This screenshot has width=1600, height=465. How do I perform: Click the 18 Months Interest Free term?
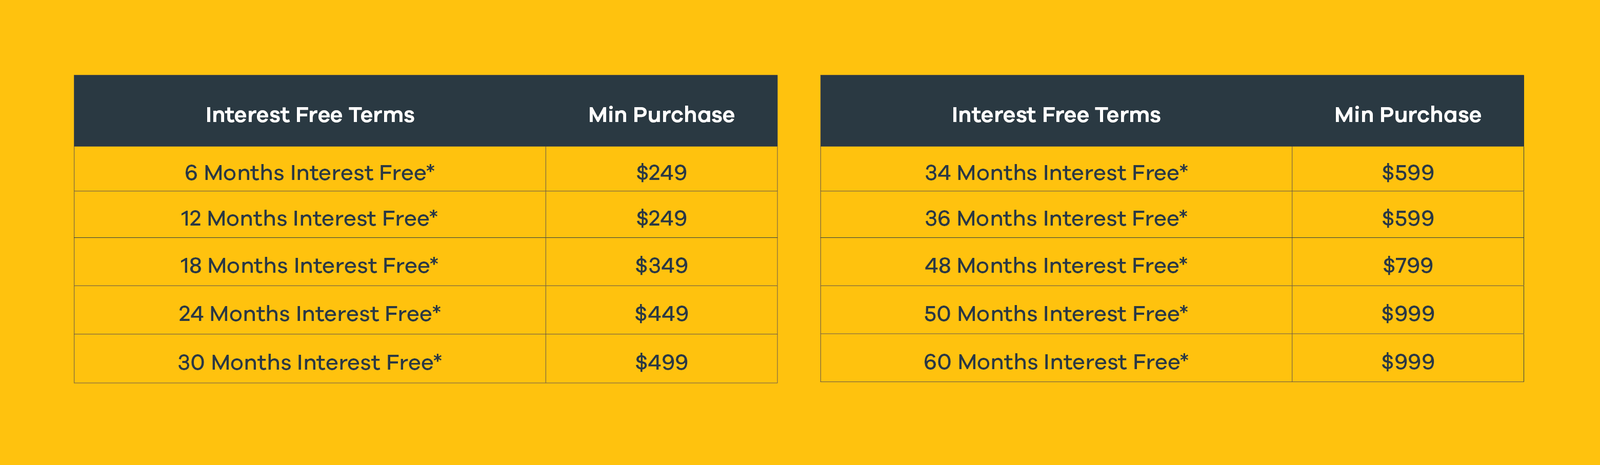coord(310,266)
